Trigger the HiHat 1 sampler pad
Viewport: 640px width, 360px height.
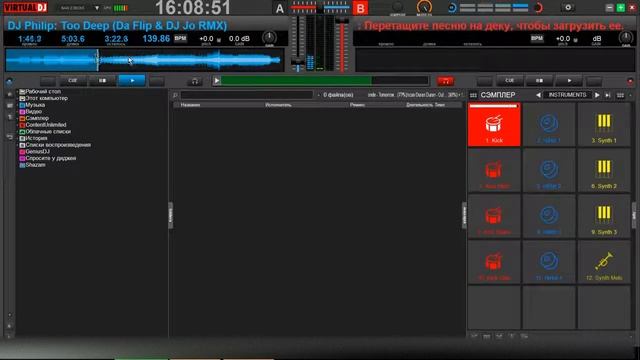pyautogui.click(x=549, y=124)
